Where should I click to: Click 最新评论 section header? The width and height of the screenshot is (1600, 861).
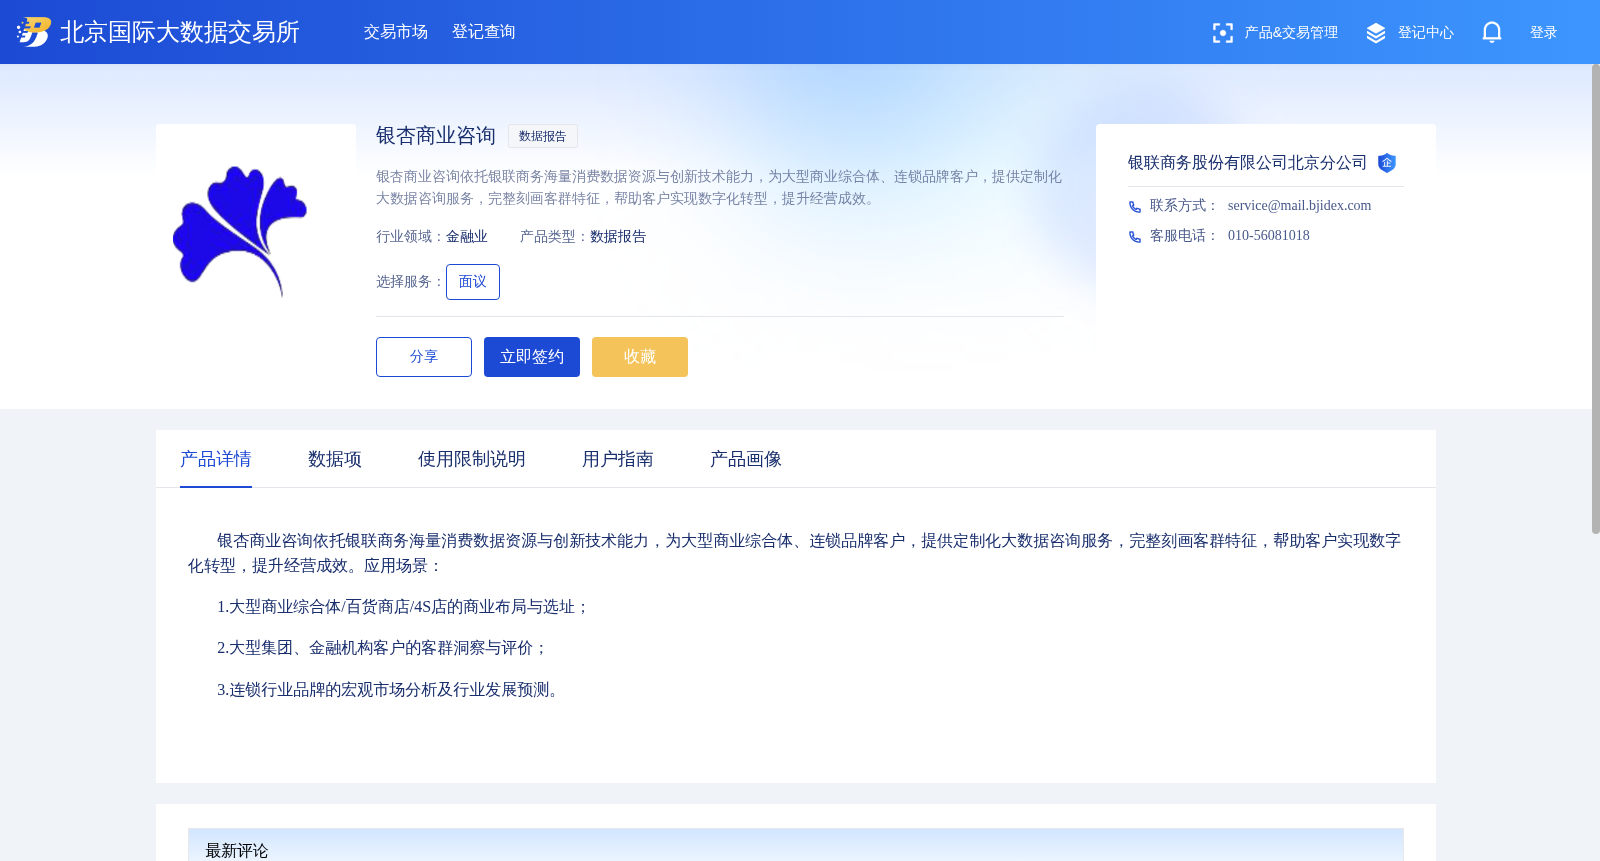coord(237,850)
